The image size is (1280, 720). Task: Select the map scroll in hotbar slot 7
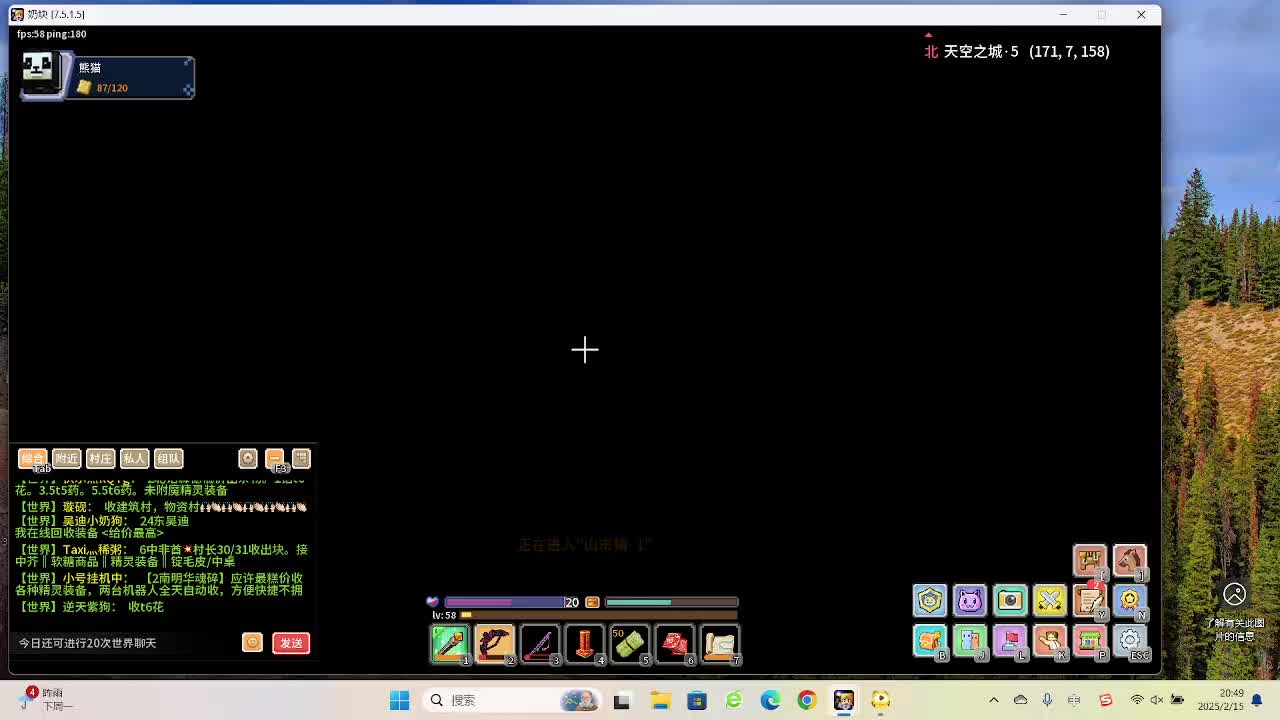(x=719, y=644)
